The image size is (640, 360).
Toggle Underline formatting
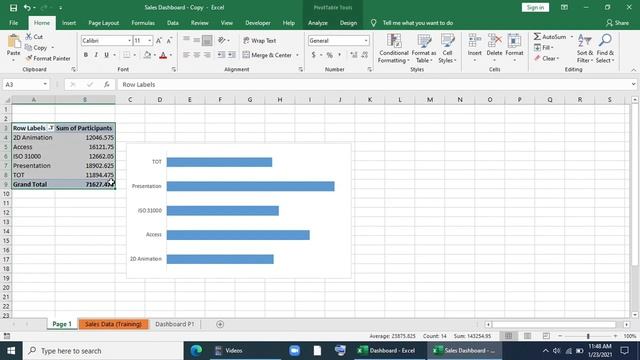point(107,55)
